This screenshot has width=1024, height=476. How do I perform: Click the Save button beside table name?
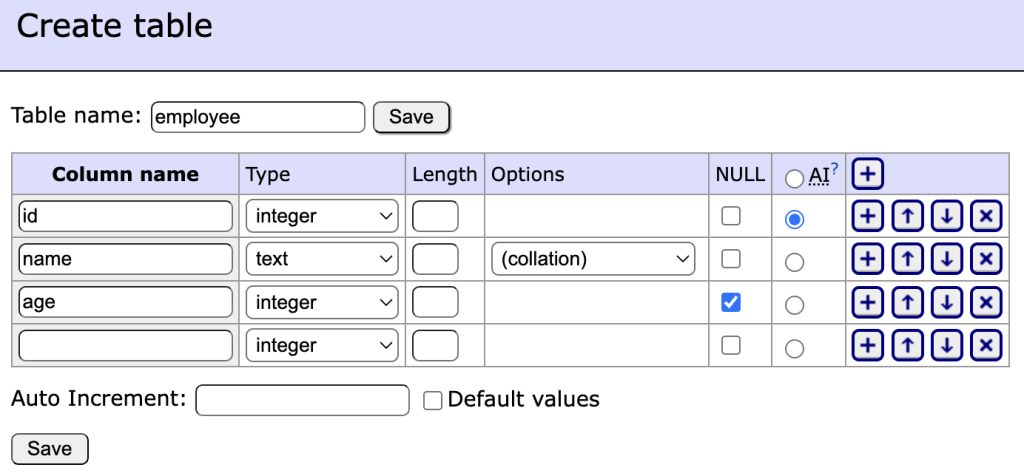pos(411,117)
